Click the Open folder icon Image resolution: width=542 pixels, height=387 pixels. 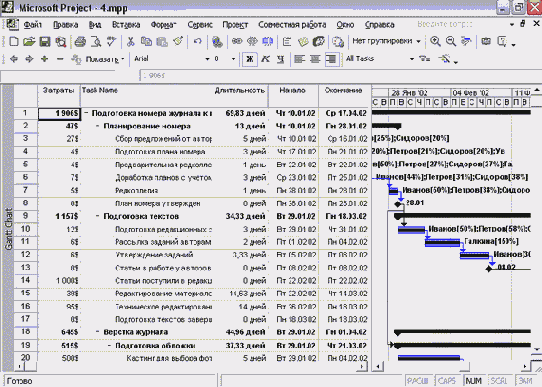29,42
